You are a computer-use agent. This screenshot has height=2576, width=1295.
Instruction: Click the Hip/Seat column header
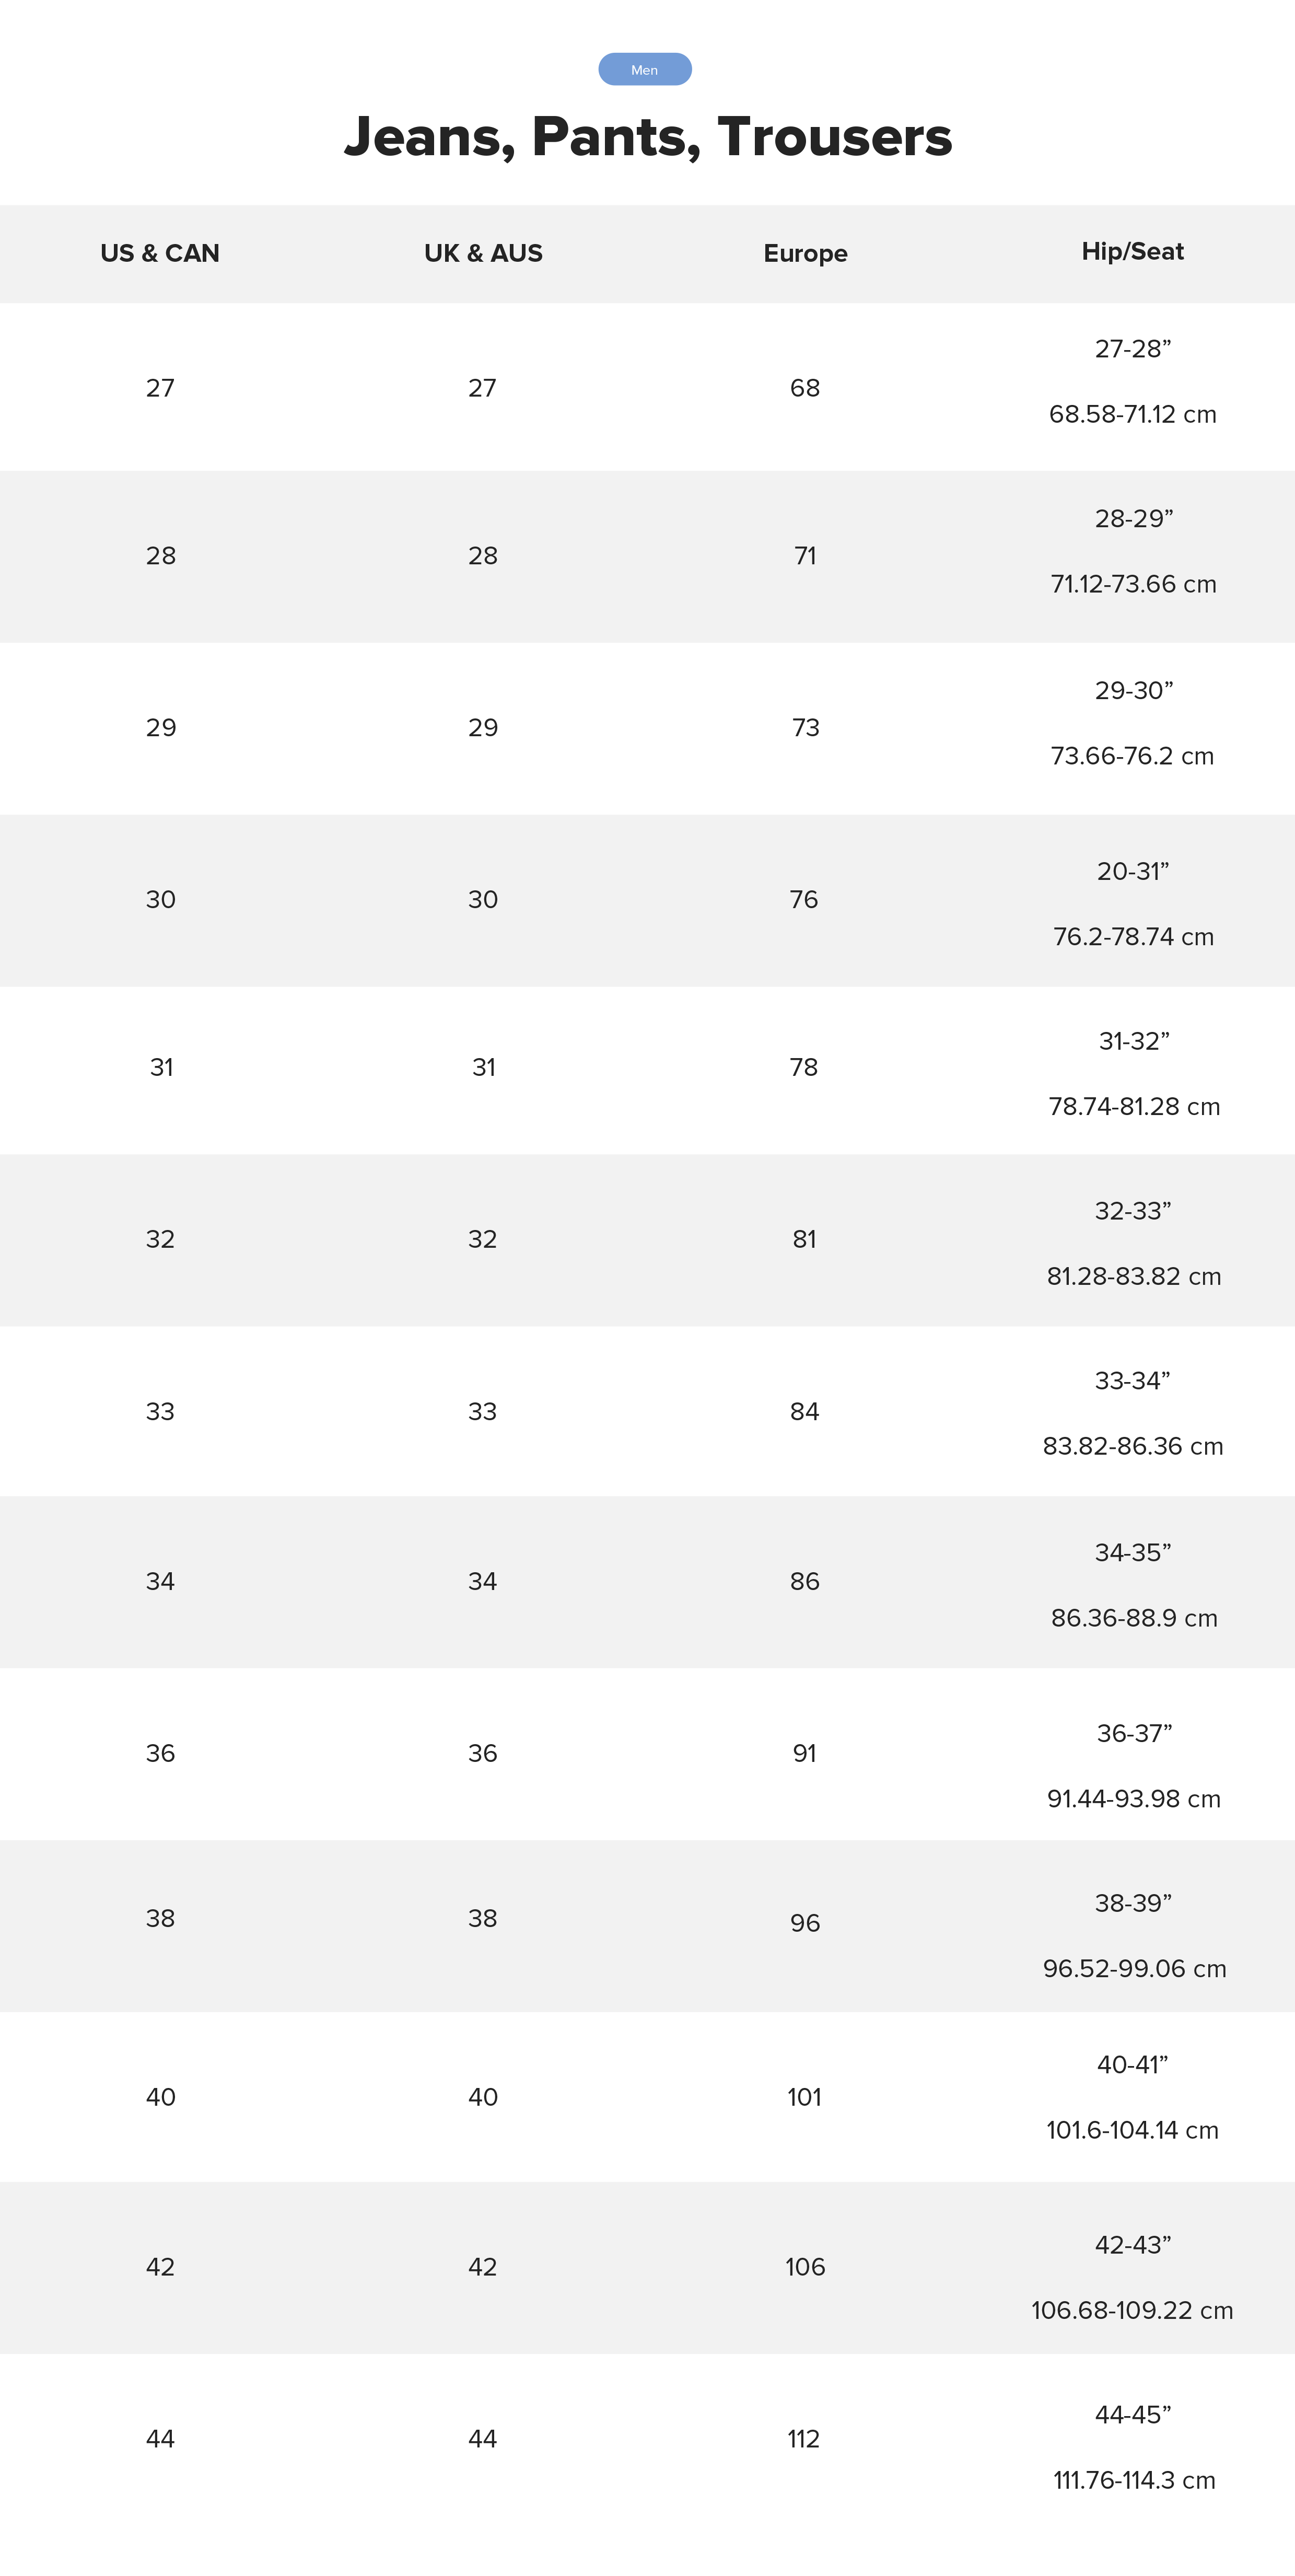click(1132, 252)
